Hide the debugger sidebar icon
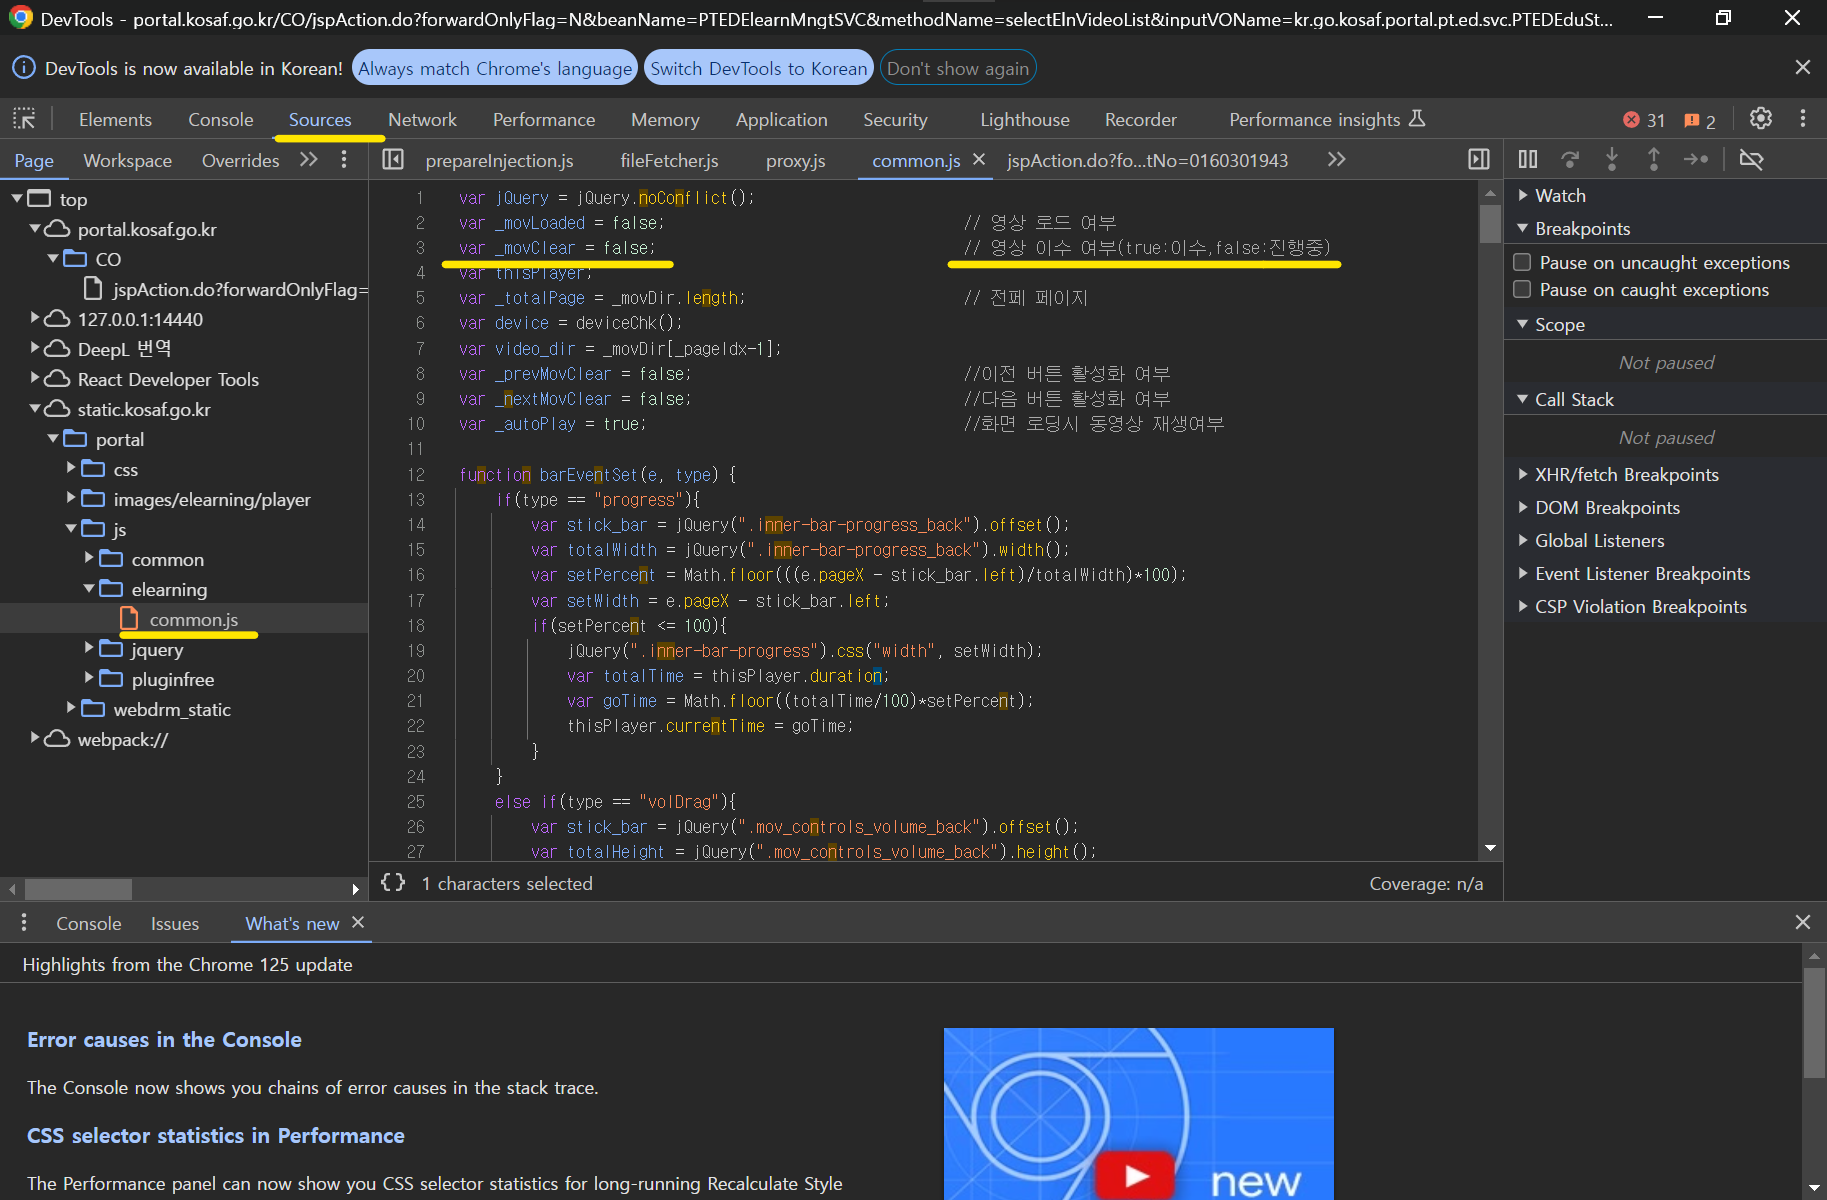The image size is (1827, 1200). [x=1479, y=160]
